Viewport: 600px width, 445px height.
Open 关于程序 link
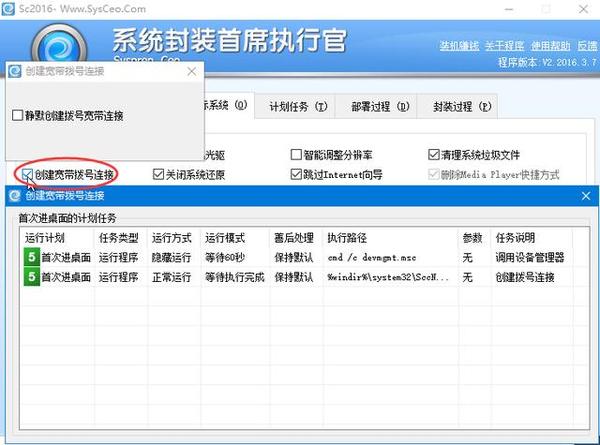pos(504,46)
